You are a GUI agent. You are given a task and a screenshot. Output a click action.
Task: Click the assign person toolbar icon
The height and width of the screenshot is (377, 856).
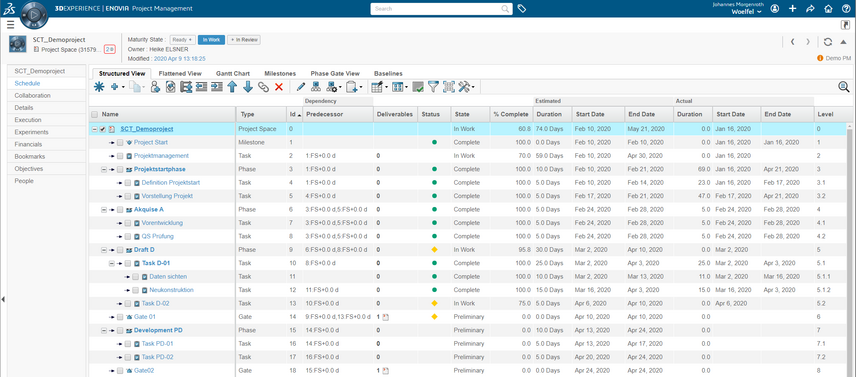click(x=155, y=87)
